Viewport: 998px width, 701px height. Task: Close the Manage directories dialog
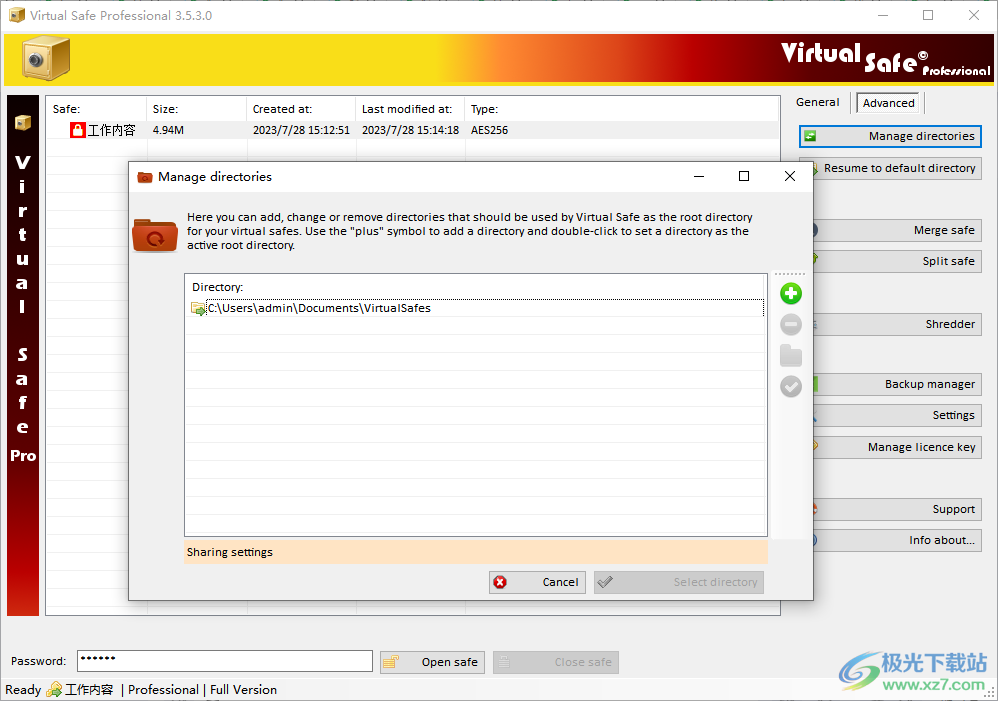pyautogui.click(x=790, y=176)
